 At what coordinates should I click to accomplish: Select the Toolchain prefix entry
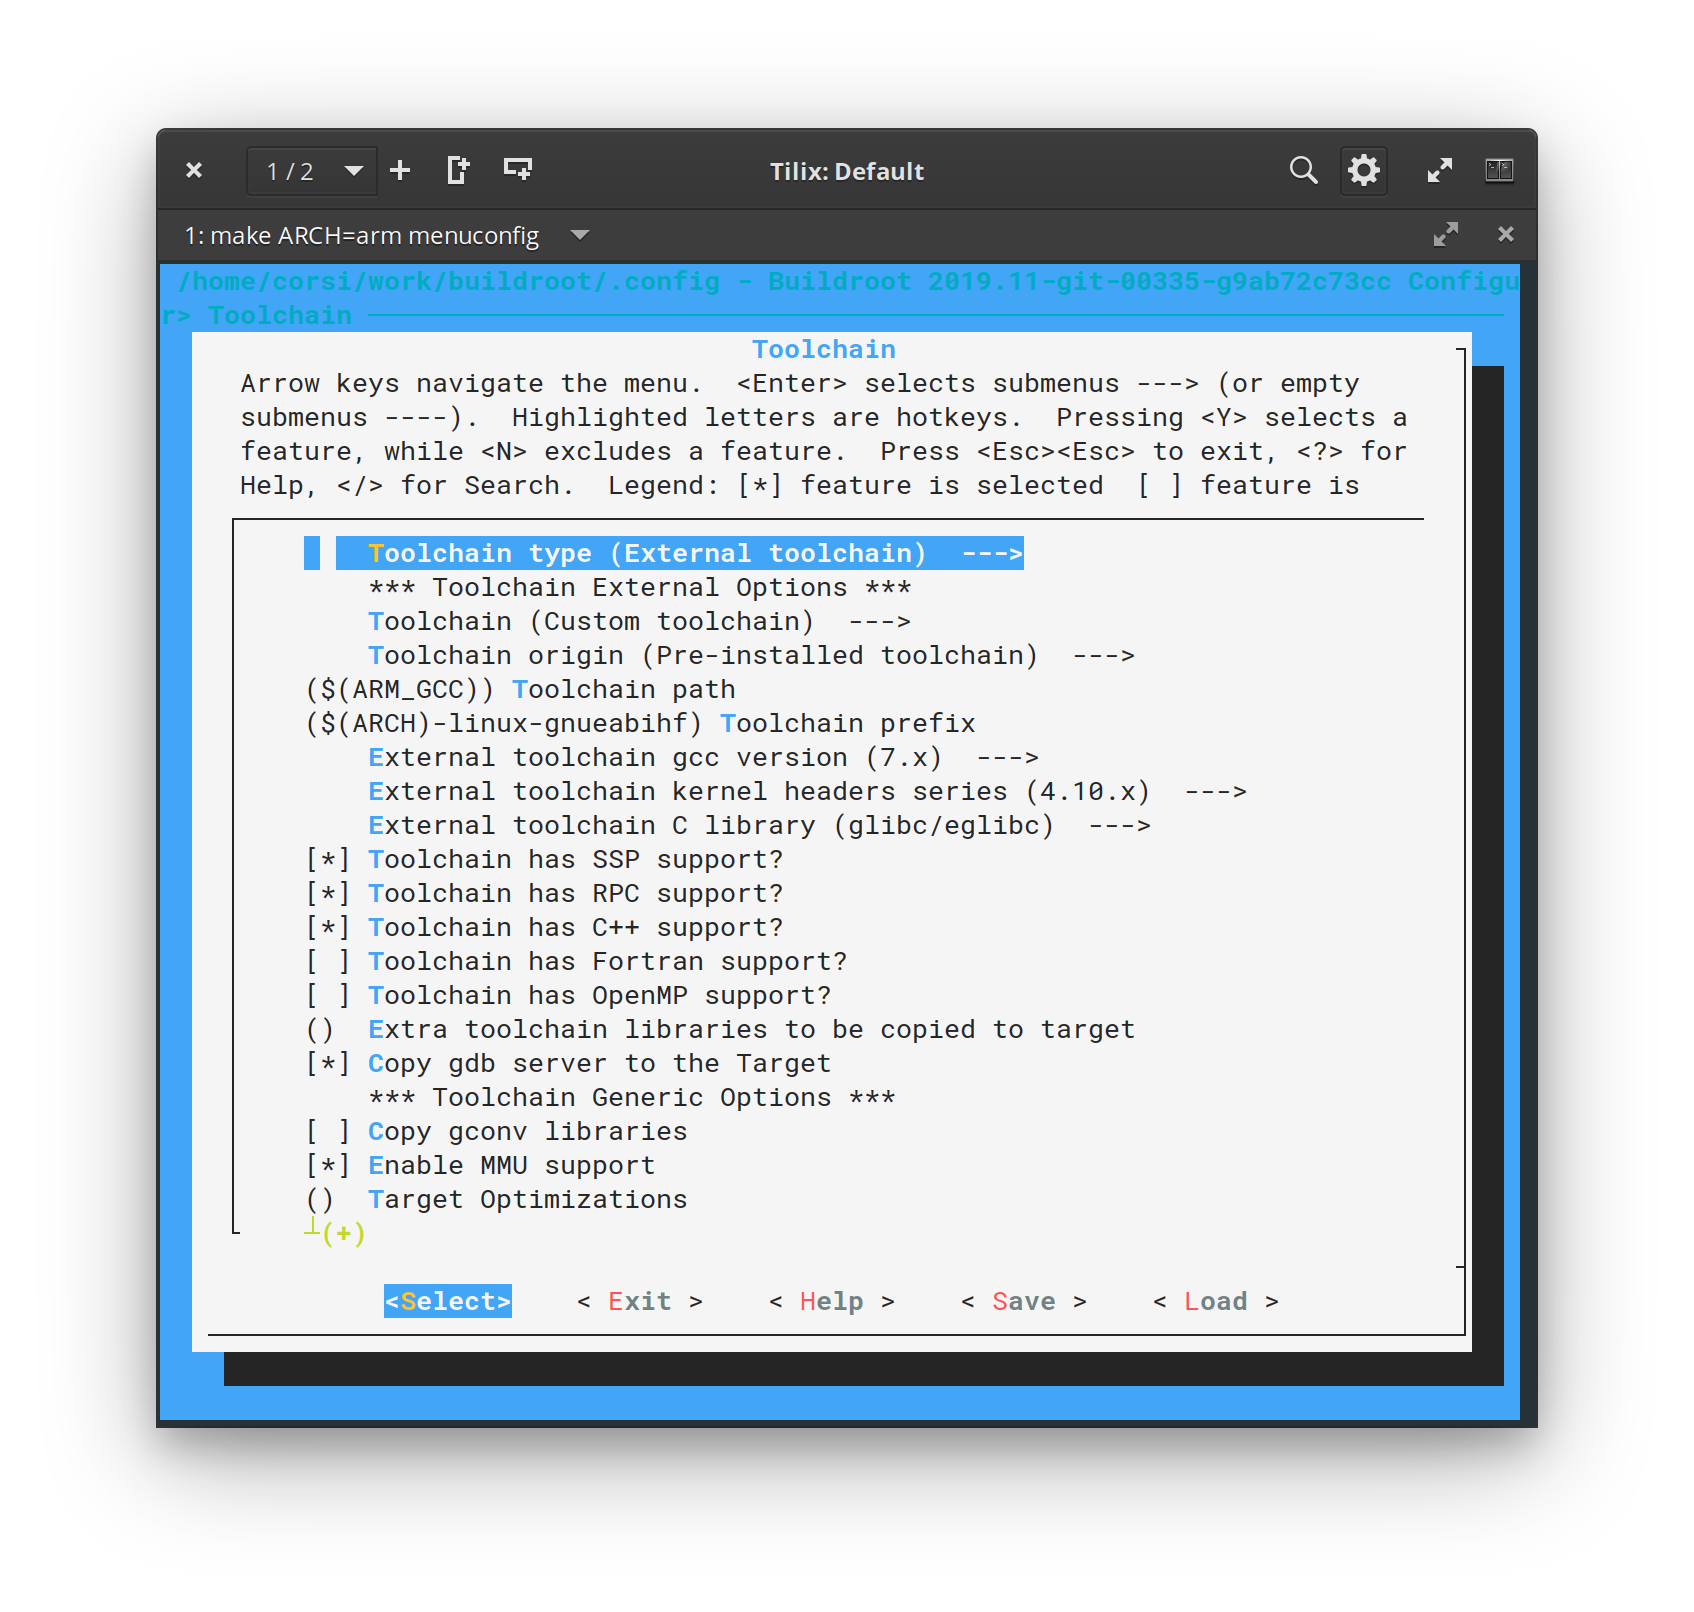coord(640,723)
